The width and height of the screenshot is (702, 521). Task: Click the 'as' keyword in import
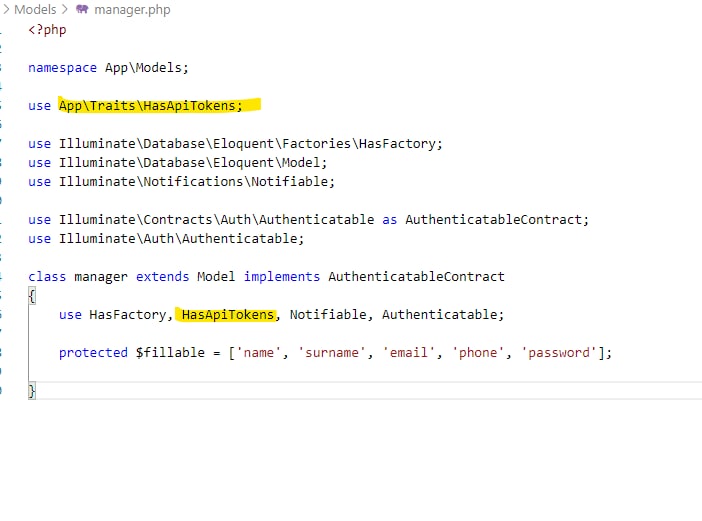point(390,220)
